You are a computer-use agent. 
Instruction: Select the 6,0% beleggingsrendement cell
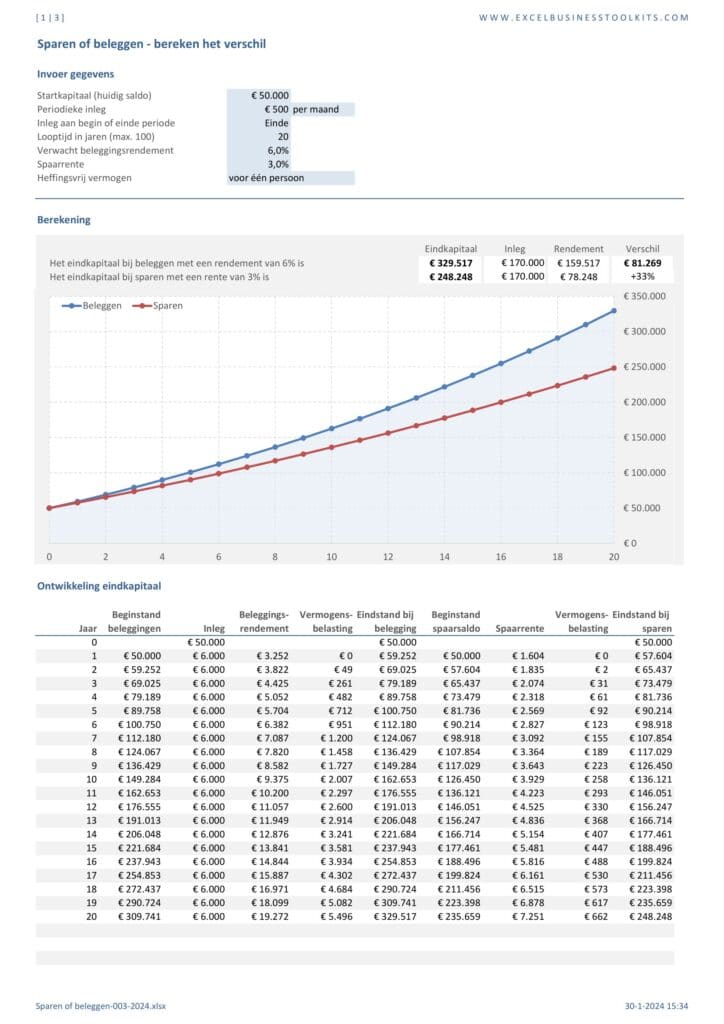tap(259, 150)
